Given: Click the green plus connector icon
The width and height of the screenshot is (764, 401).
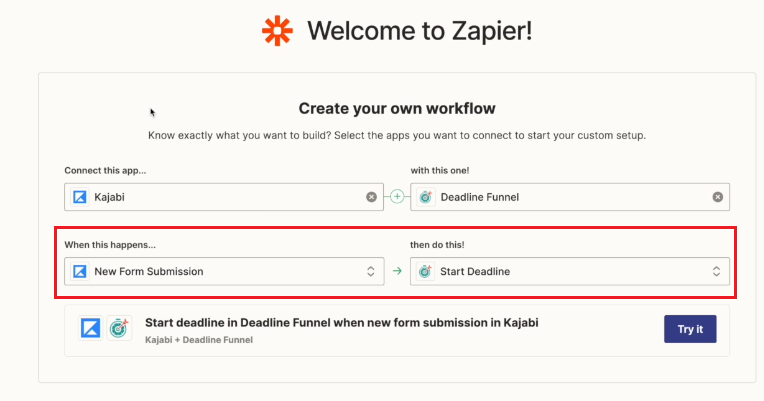Looking at the screenshot, I should tap(397, 197).
